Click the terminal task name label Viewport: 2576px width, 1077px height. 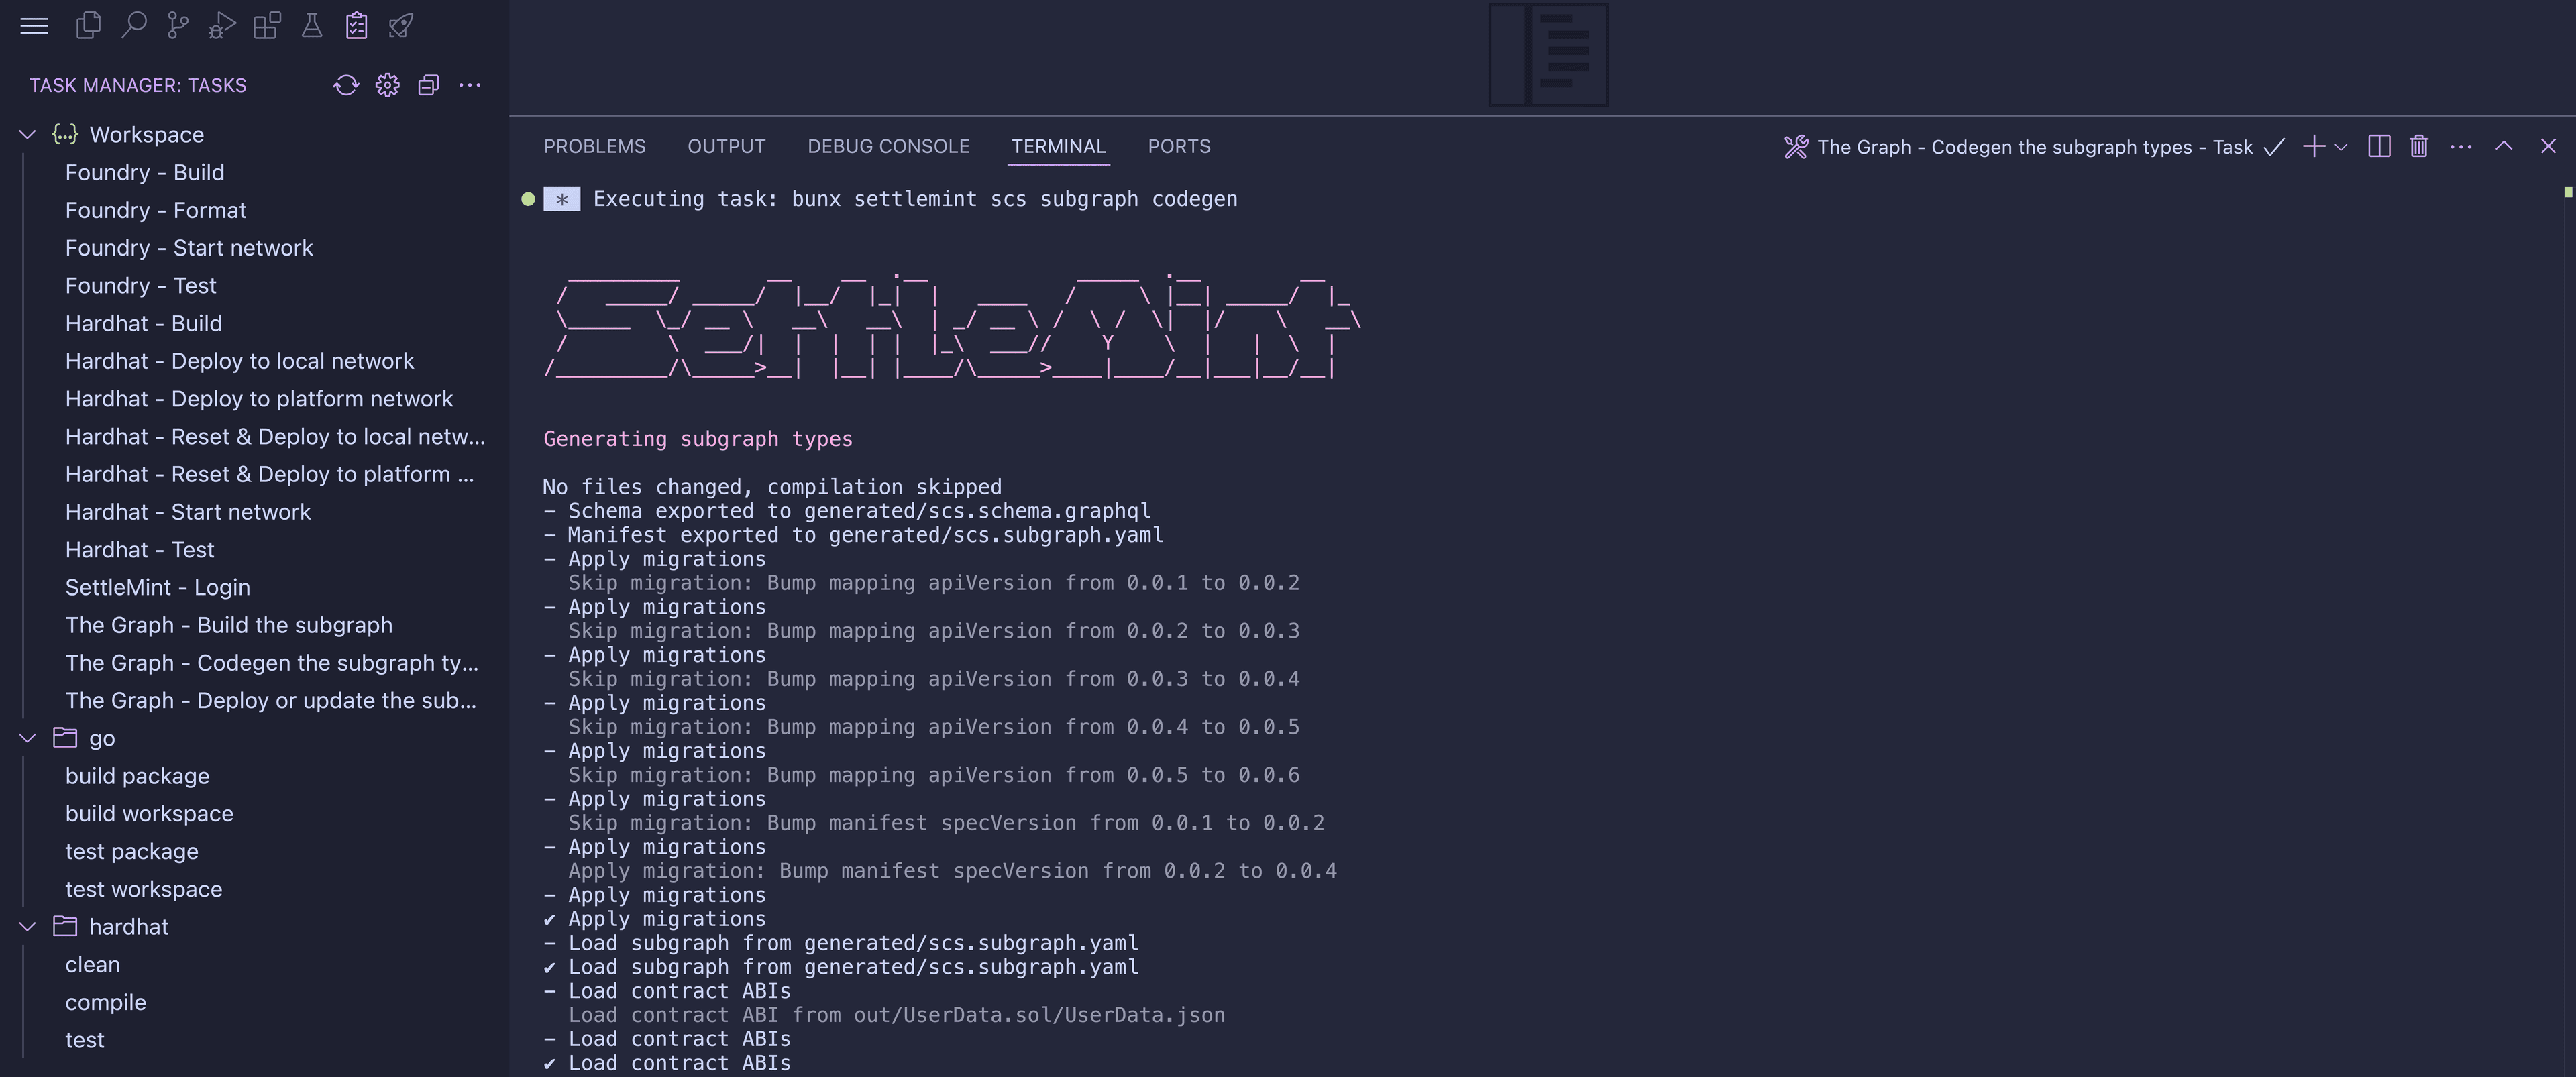coord(2034,147)
